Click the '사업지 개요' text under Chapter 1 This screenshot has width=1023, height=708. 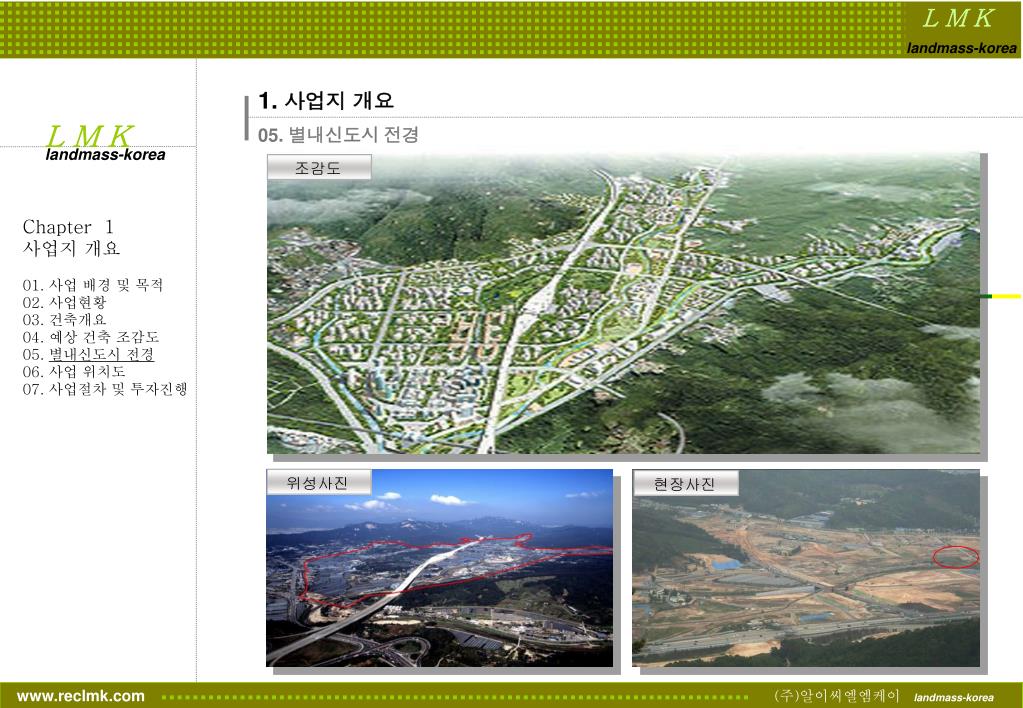point(71,248)
